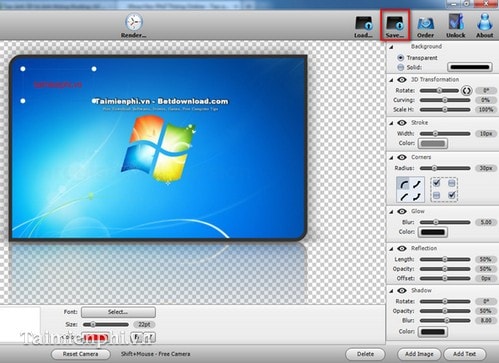Image resolution: width=499 pixels, height=363 pixels.
Task: Select the Solid background radio button
Action: click(400, 67)
